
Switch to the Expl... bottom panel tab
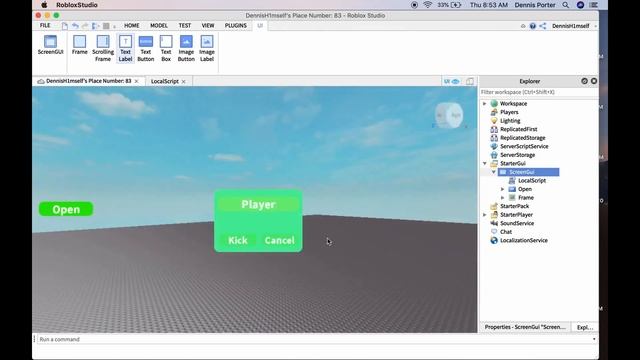(x=585, y=327)
